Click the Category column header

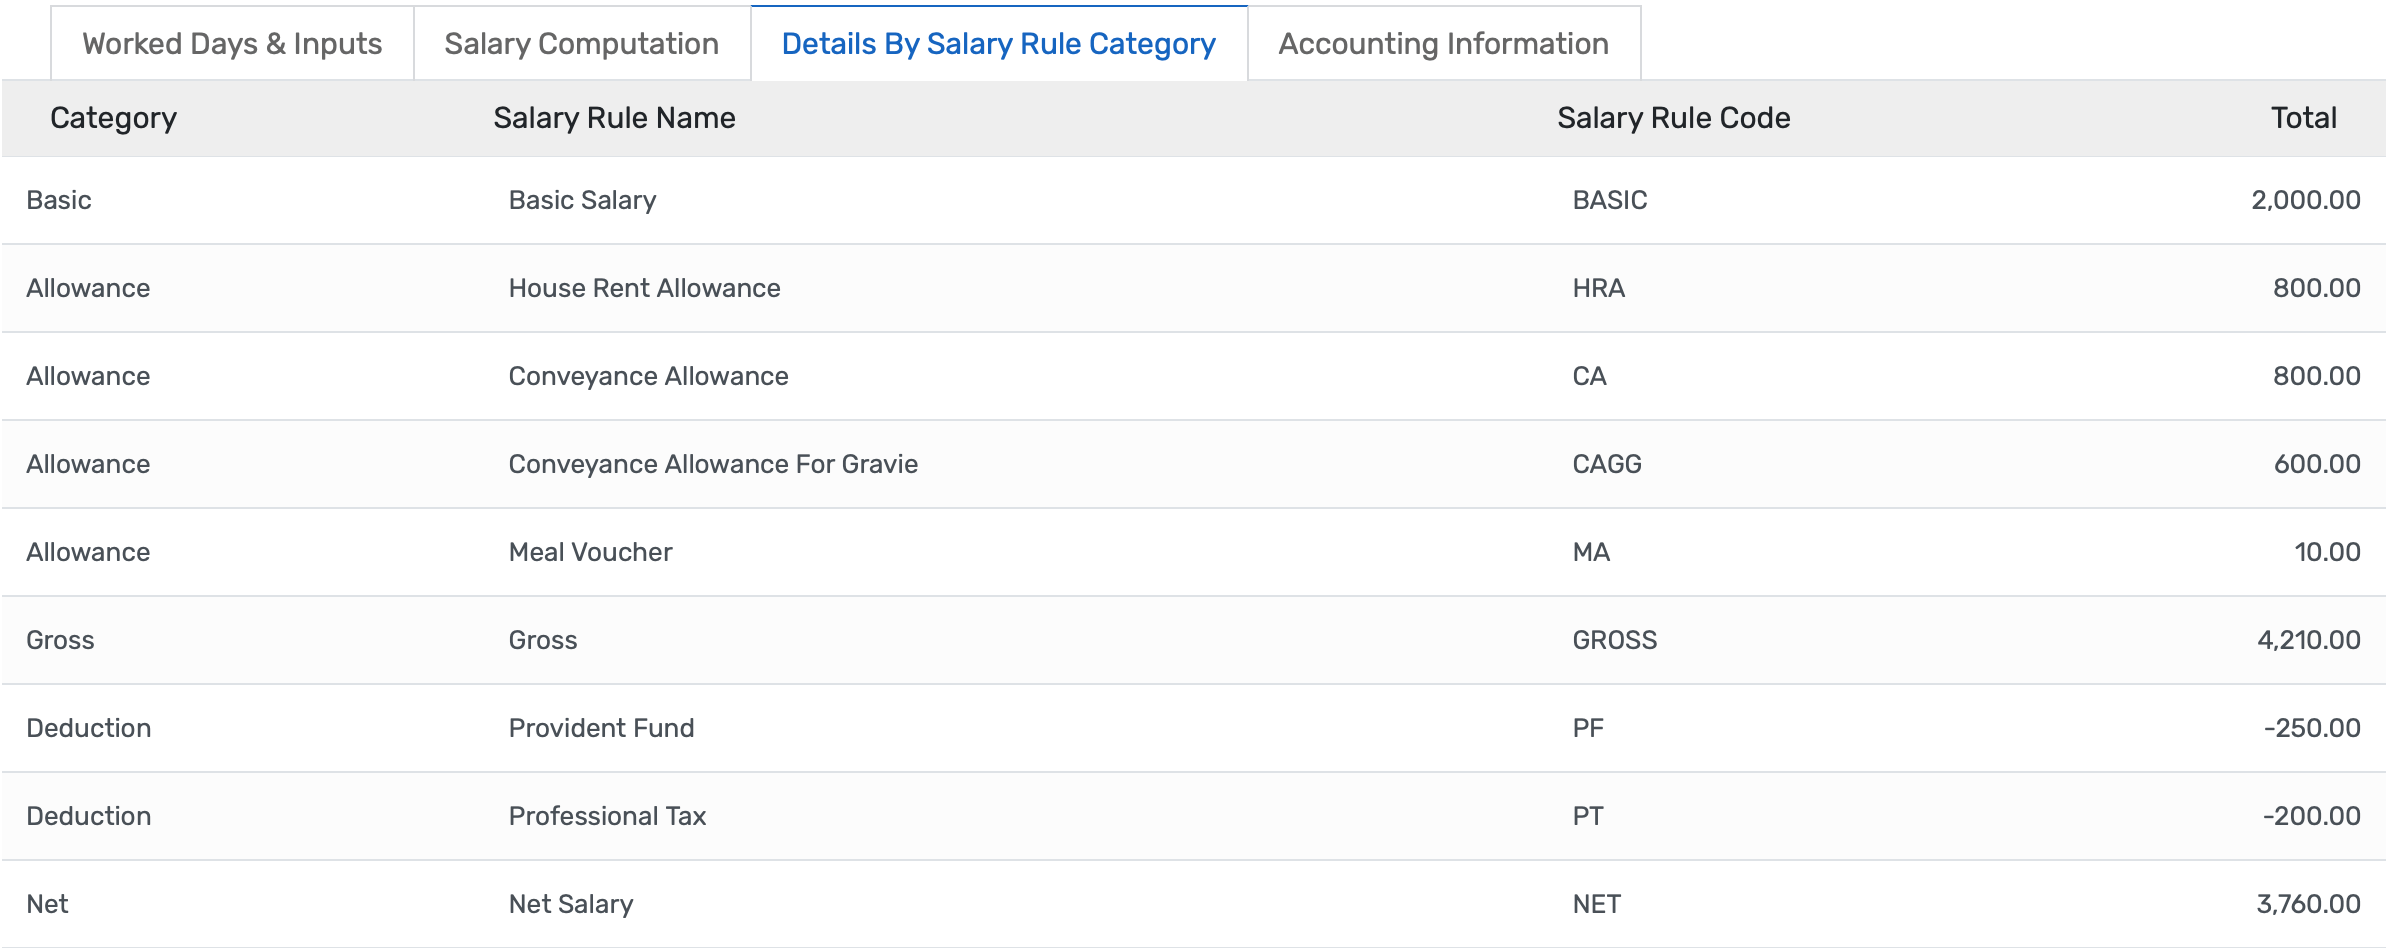click(112, 118)
